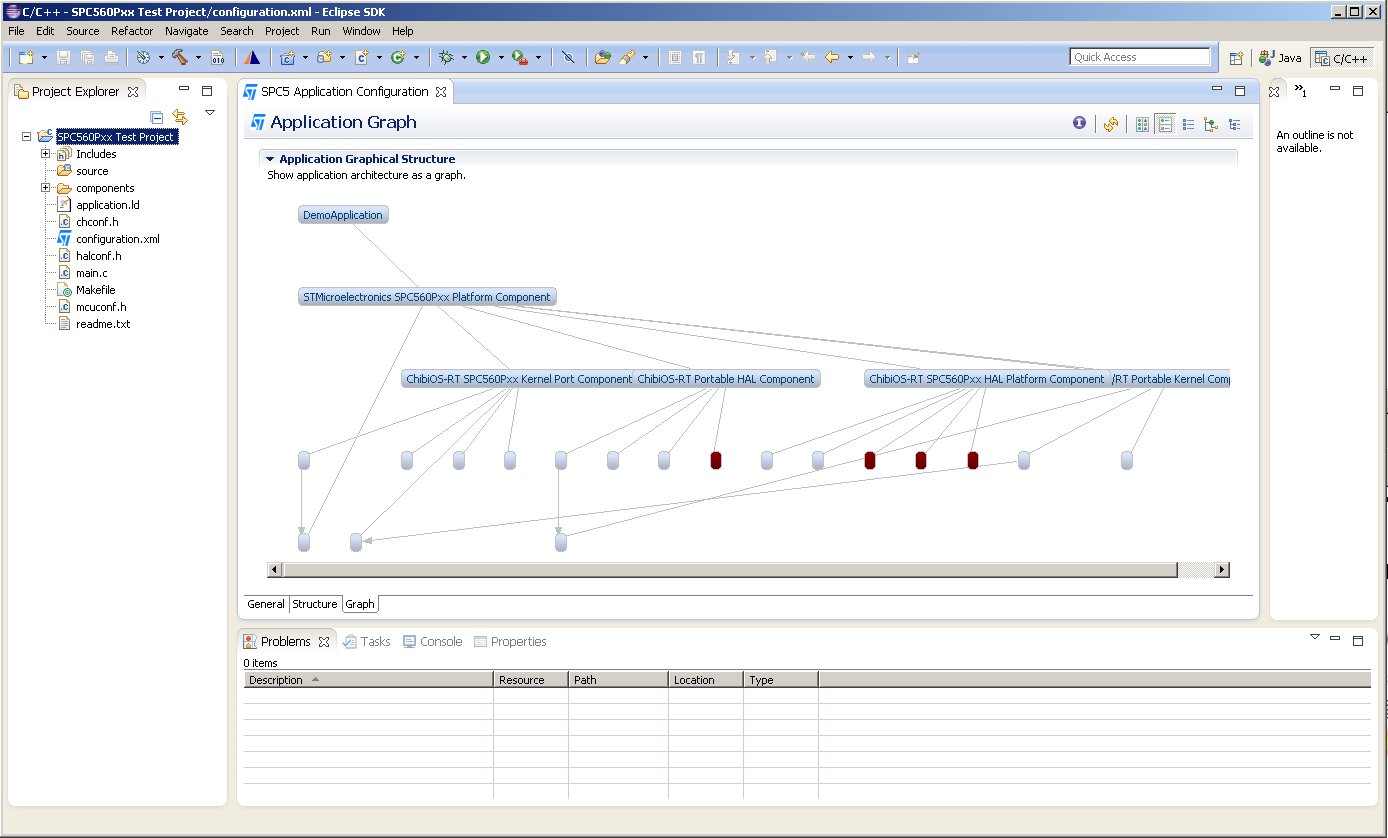The image size is (1388, 838).
Task: Open the Run button dropdown arrow
Action: [x=501, y=58]
